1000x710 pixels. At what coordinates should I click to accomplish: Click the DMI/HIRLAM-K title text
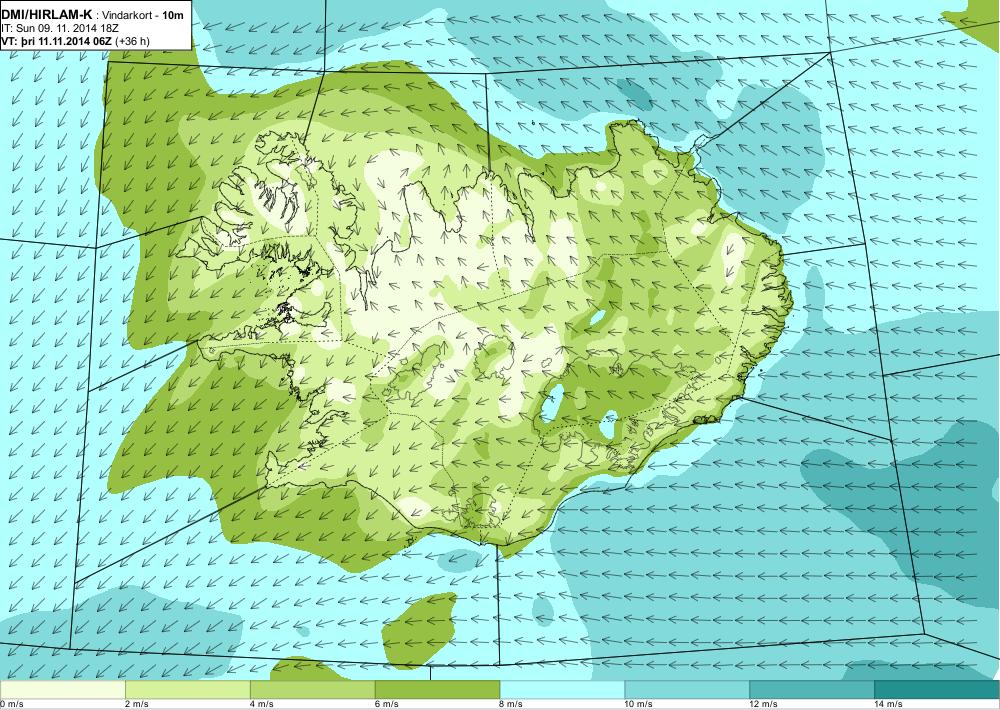(47, 14)
